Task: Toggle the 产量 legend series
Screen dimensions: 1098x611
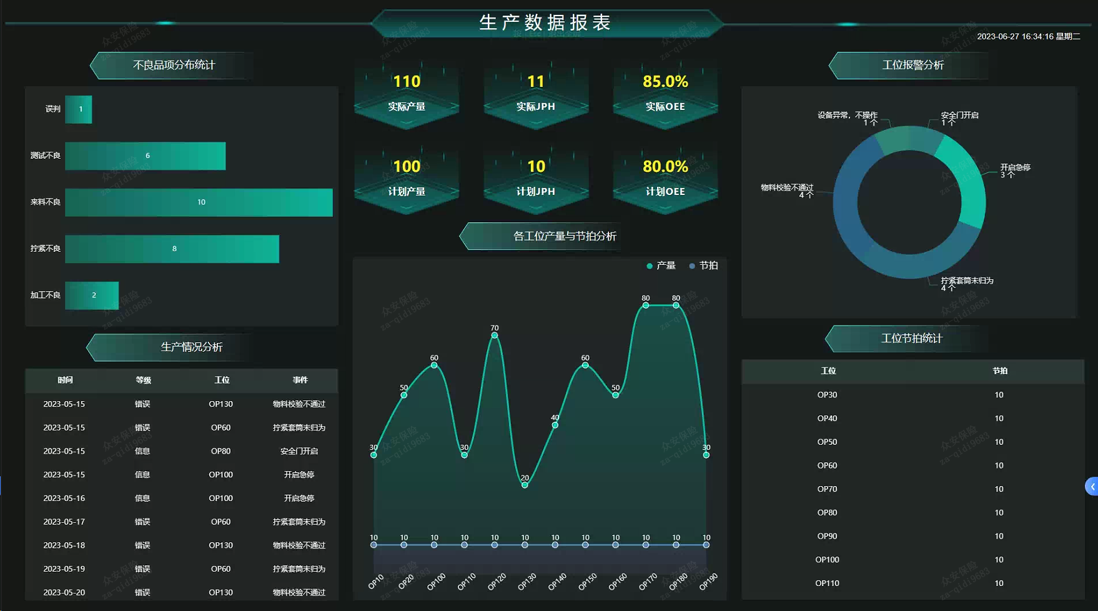Action: [x=660, y=266]
